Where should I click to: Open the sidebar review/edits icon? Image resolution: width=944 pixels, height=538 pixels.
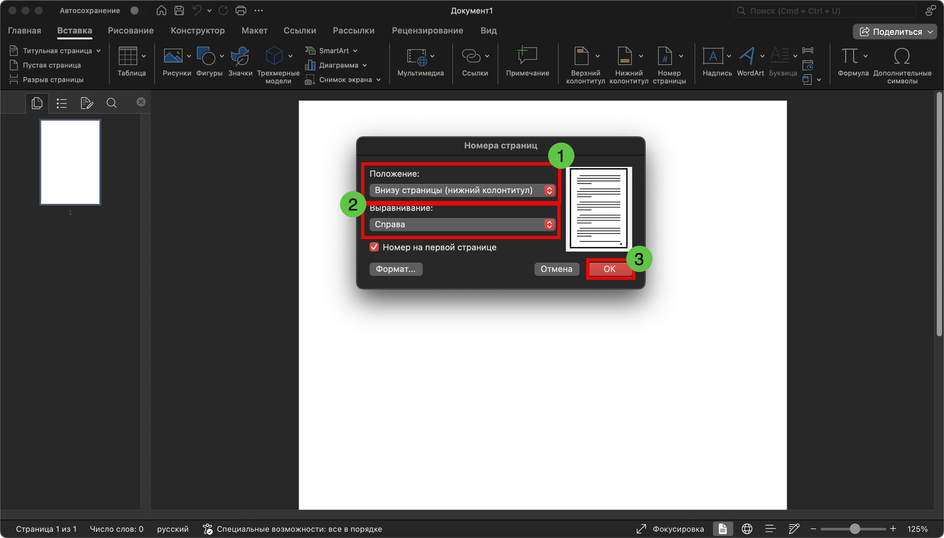[87, 103]
